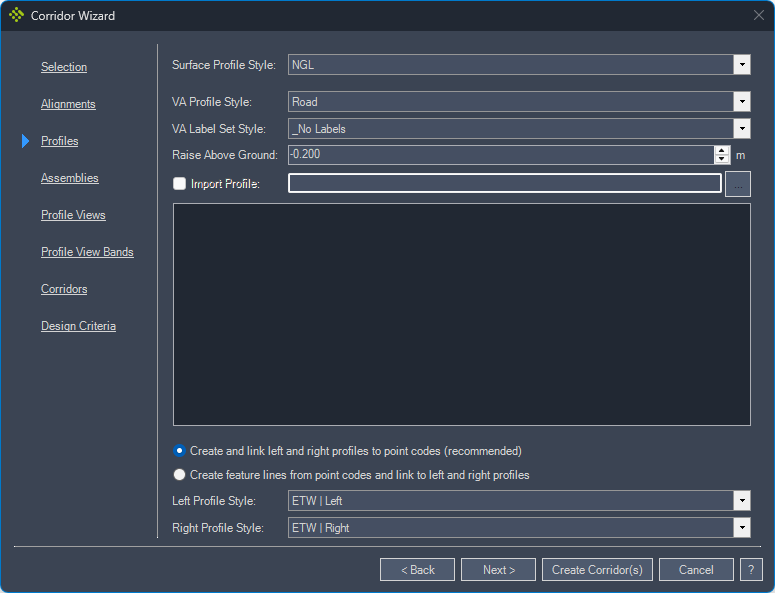Click the Import Profile path field
The width and height of the screenshot is (775, 593).
pyautogui.click(x=505, y=183)
